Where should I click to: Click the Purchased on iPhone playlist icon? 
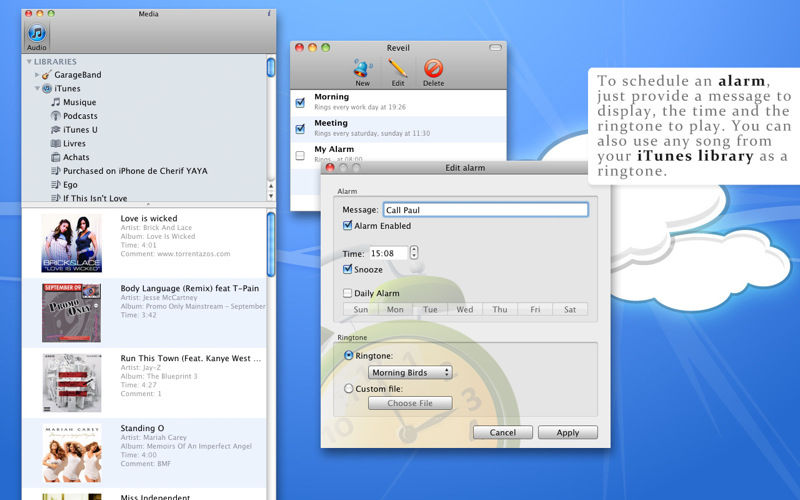56,171
